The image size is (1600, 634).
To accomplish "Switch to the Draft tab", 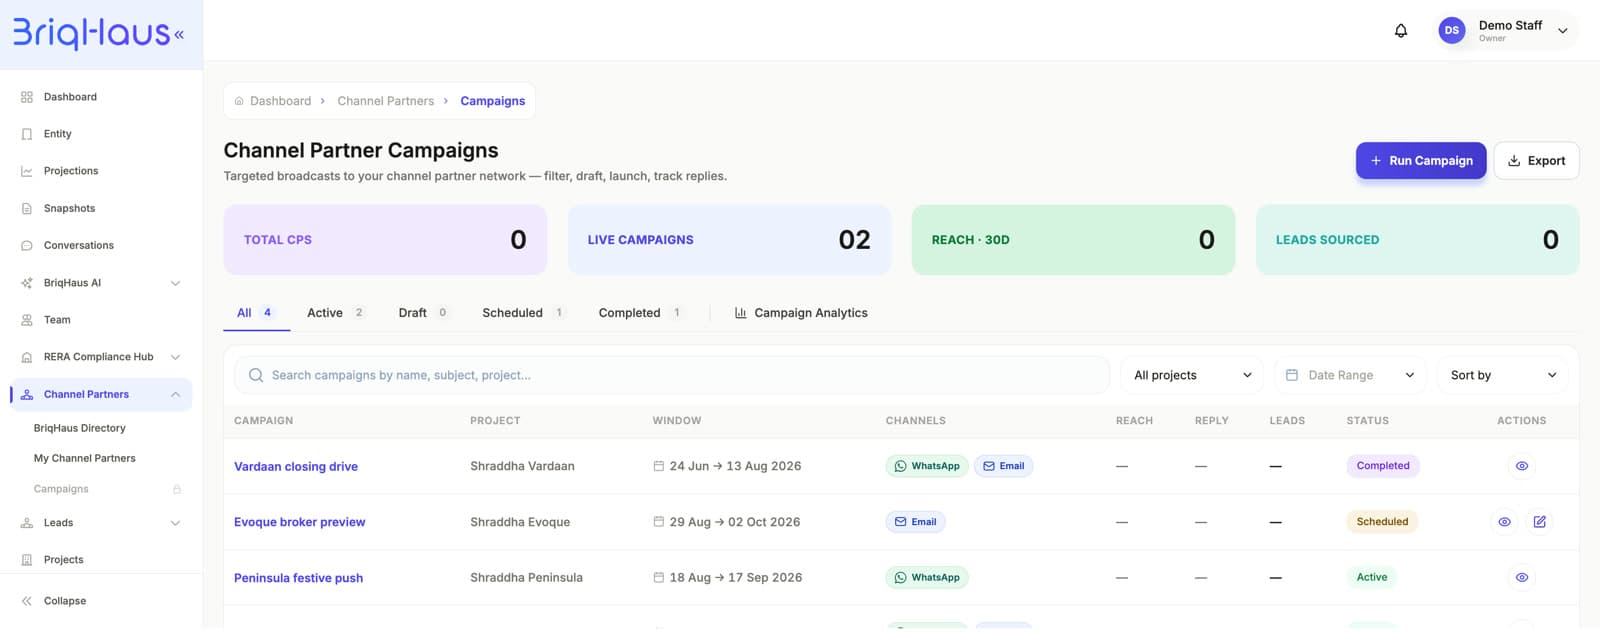I will [x=423, y=313].
